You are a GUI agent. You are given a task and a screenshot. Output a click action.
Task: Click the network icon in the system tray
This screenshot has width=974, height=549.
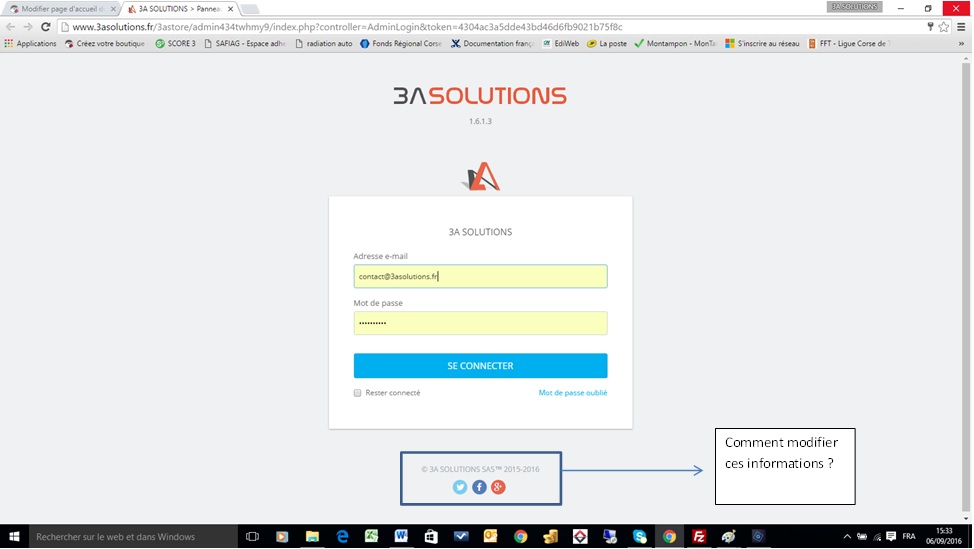(877, 537)
